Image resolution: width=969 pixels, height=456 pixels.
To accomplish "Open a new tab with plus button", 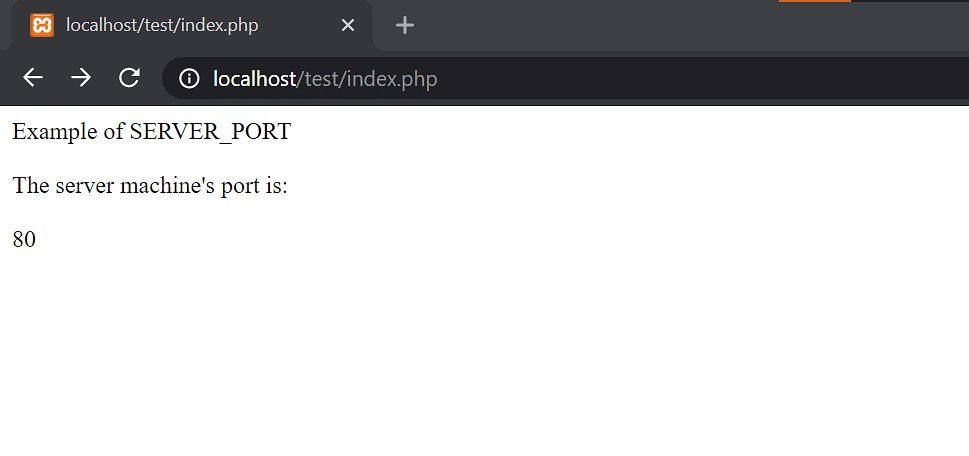I will [405, 25].
